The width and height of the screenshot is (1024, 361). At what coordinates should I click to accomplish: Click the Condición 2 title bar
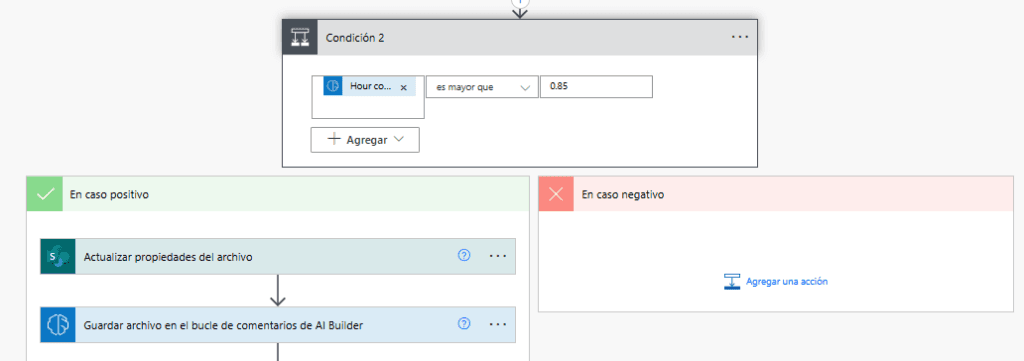[520, 37]
